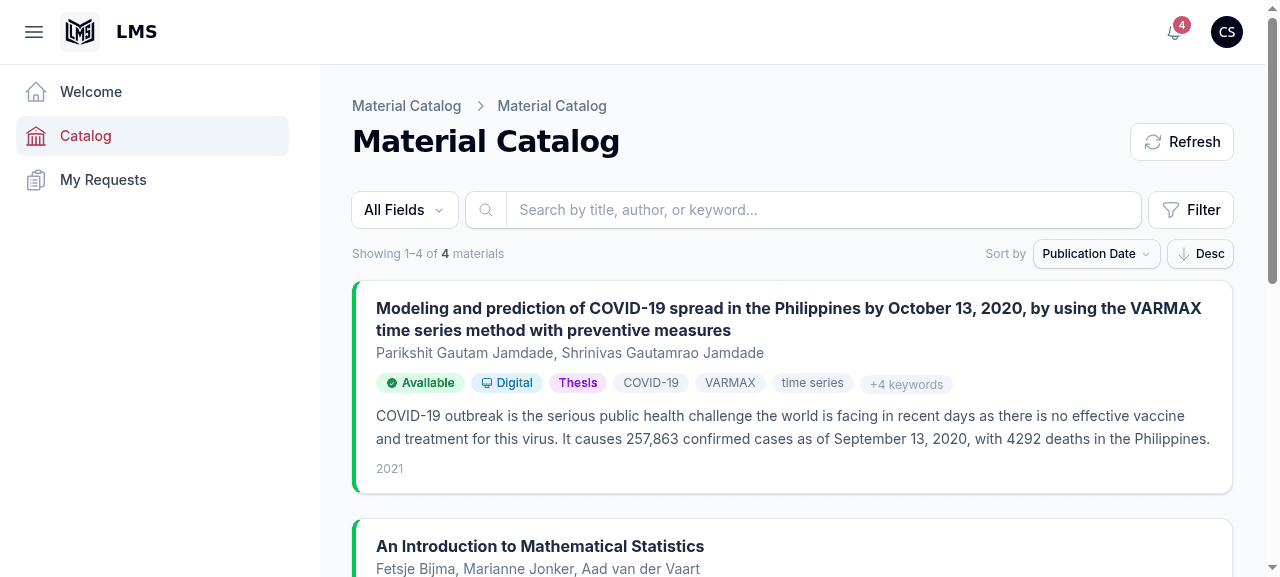
Task: Click the Showing 1–4 of 4 materials text
Action: (428, 254)
